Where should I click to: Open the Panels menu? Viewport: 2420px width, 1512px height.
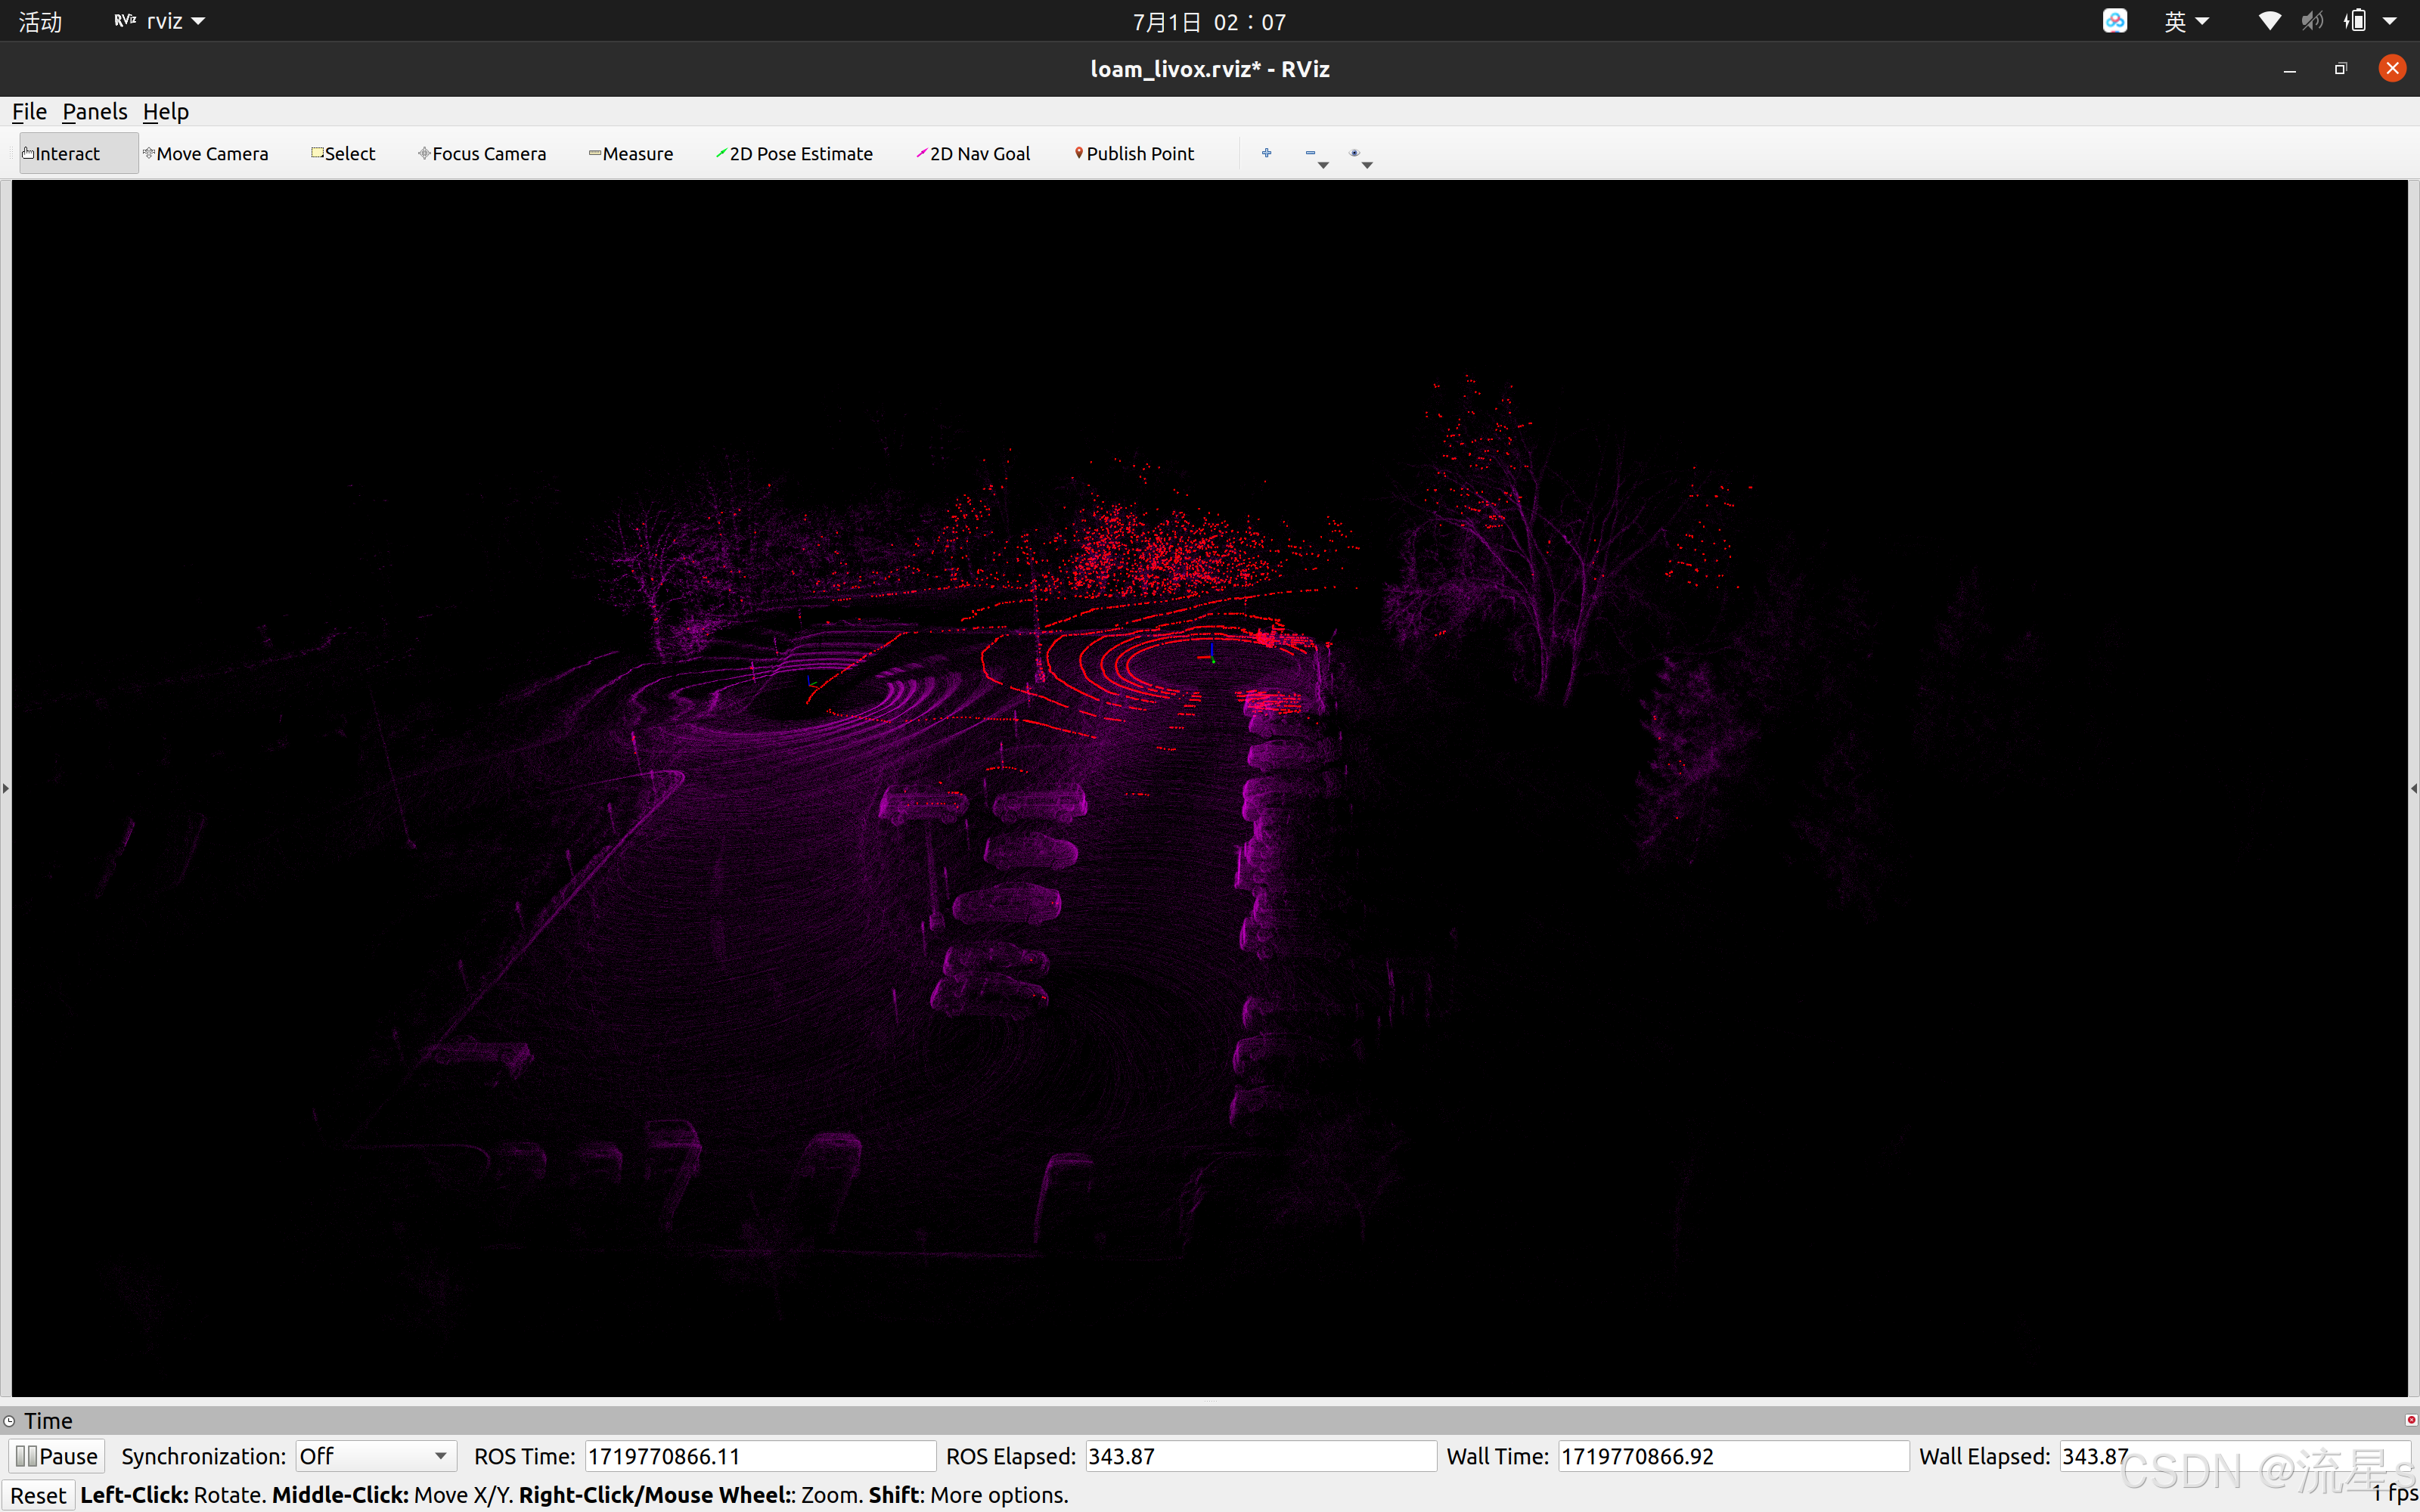pyautogui.click(x=95, y=111)
